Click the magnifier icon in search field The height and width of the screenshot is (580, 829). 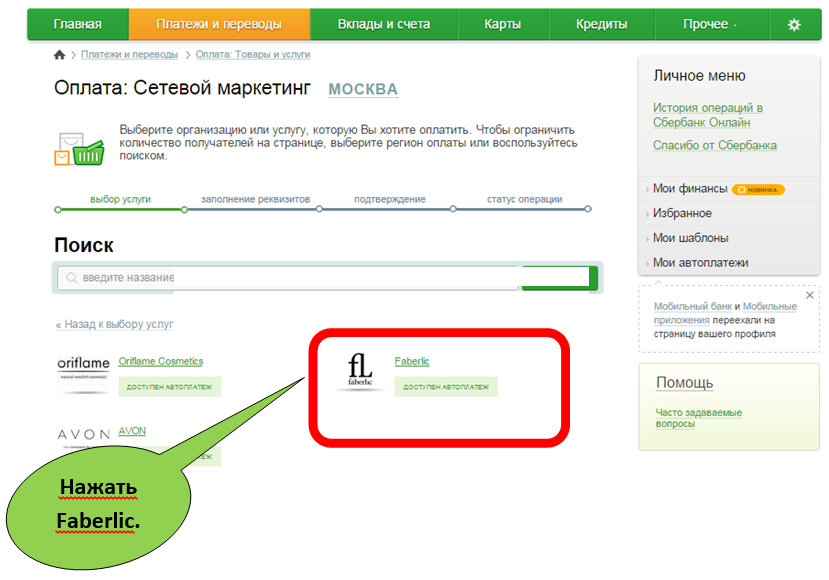tap(70, 278)
